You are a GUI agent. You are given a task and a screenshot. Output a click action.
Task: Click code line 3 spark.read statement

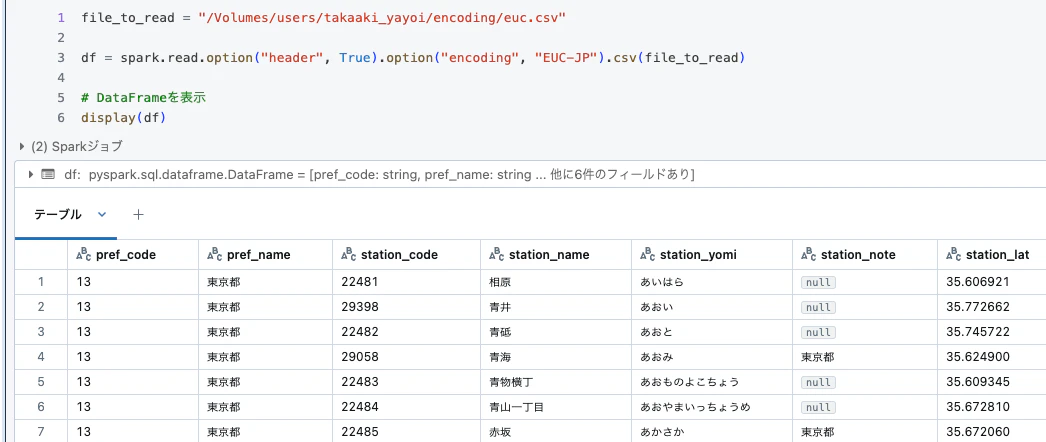413,58
